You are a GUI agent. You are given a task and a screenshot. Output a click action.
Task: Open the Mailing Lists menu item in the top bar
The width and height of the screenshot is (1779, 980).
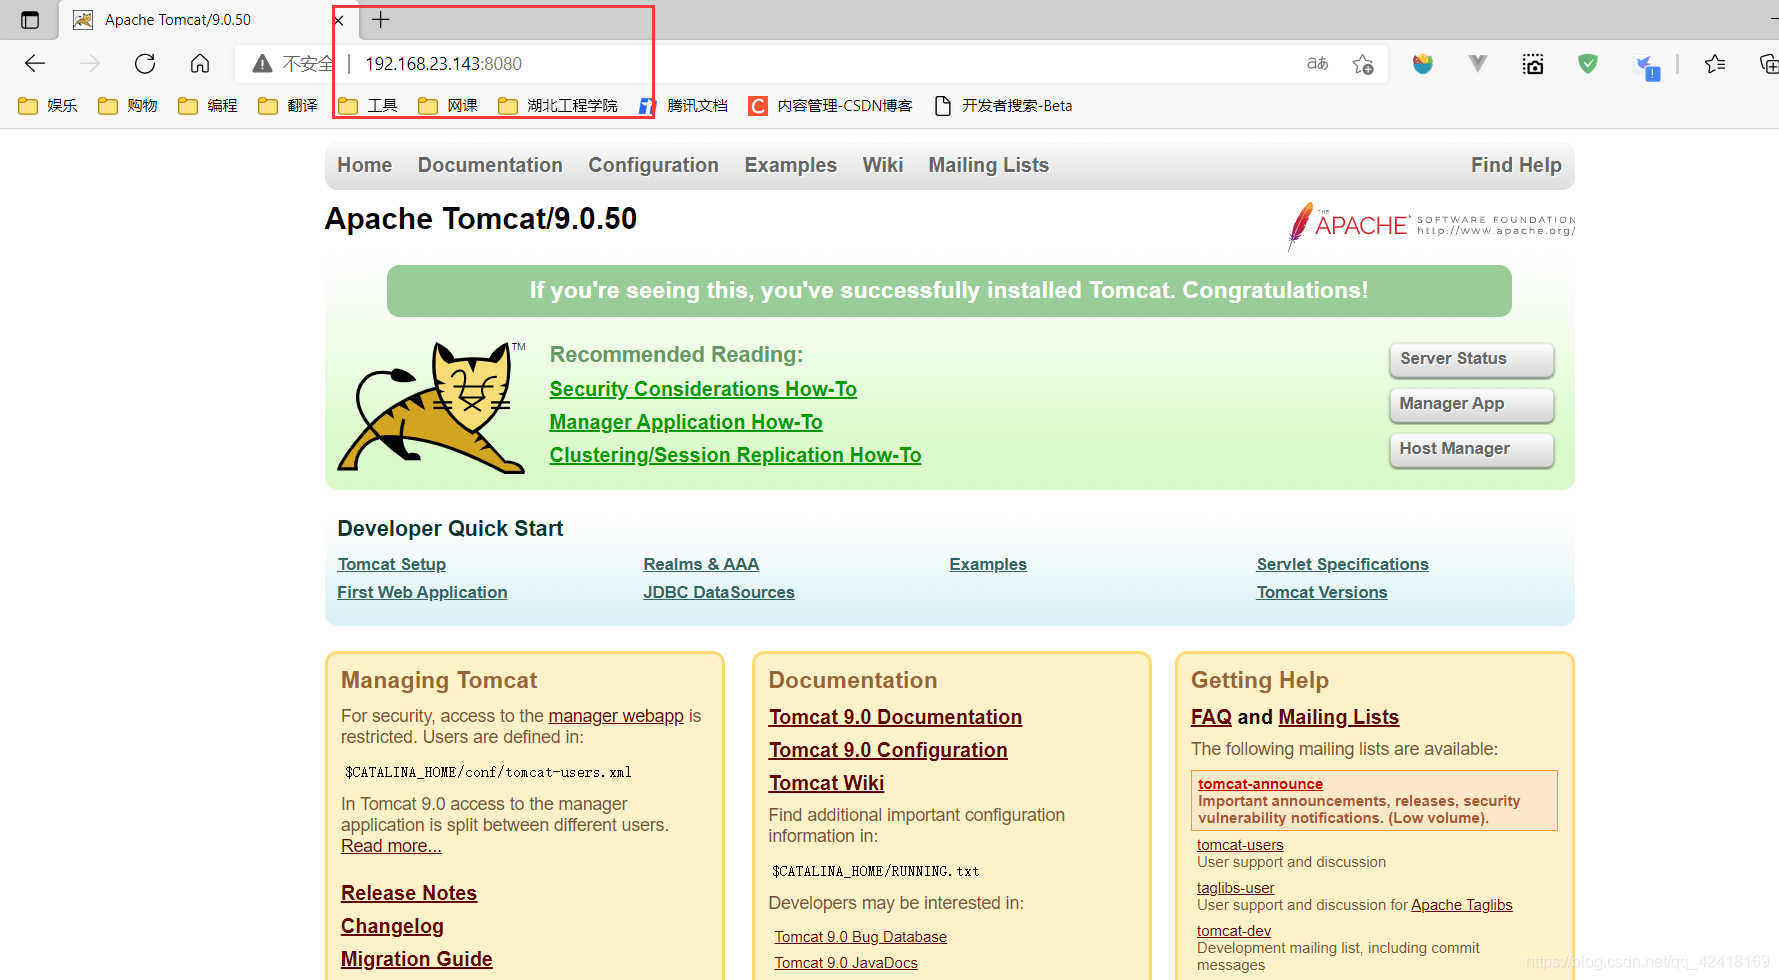click(988, 165)
